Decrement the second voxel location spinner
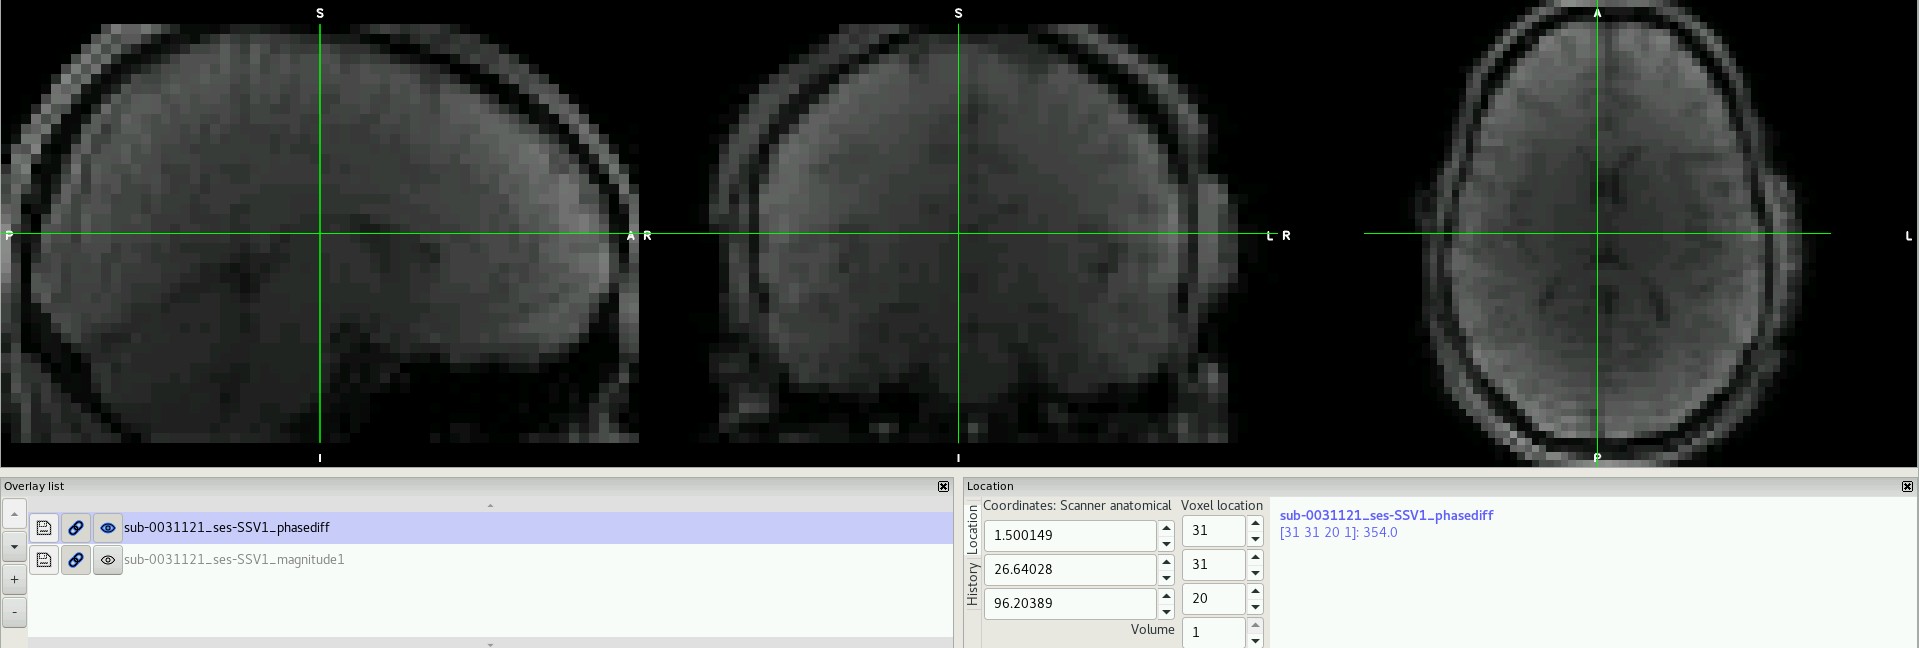This screenshot has width=1919, height=648. (1255, 573)
